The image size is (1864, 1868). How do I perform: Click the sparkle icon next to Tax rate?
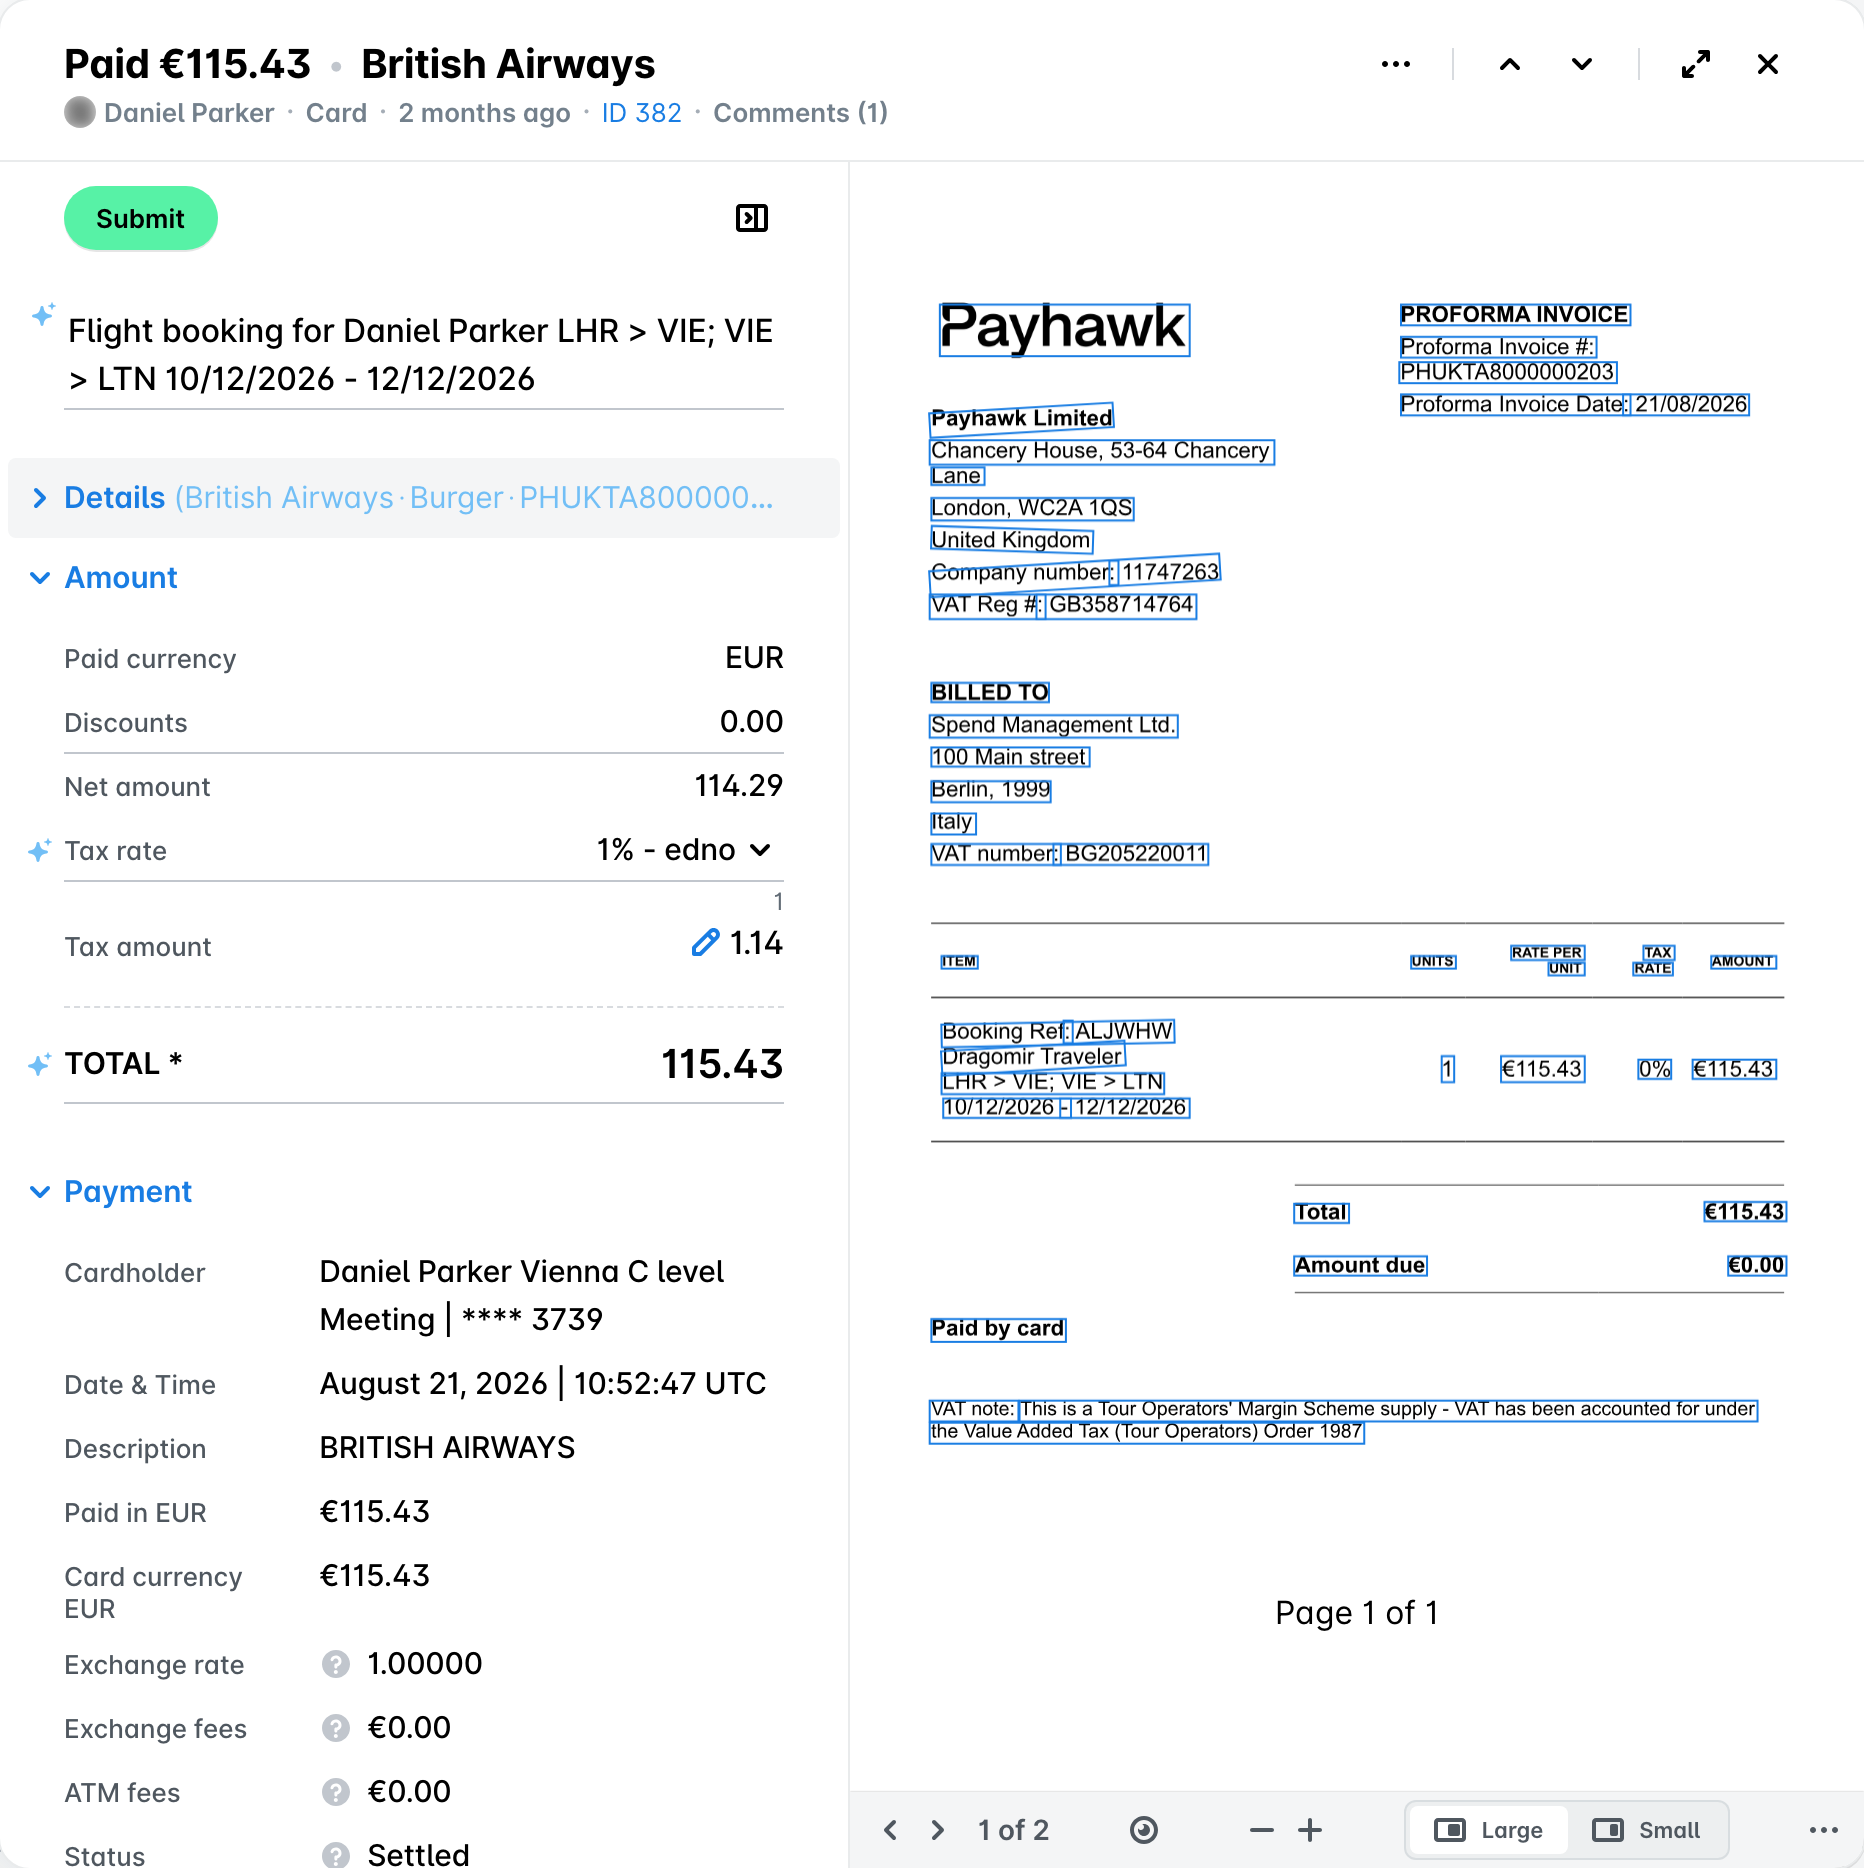(x=39, y=851)
